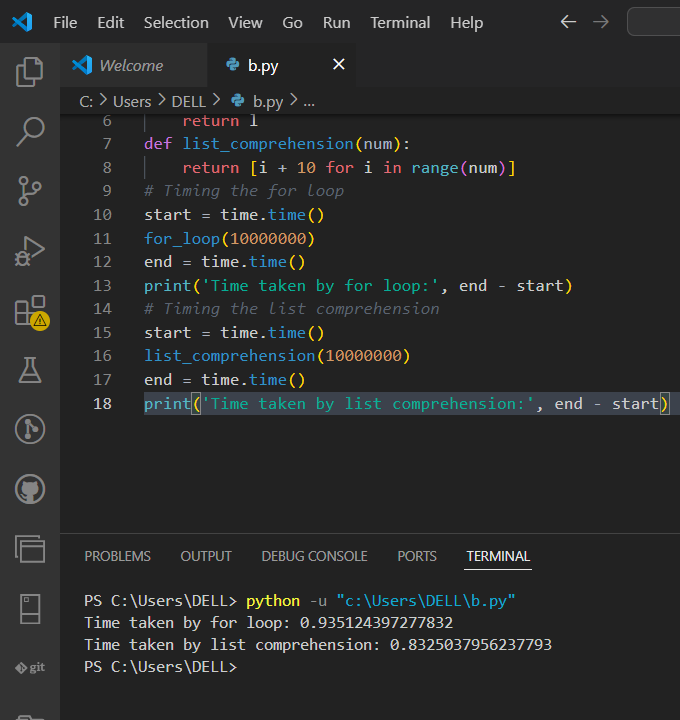Screen dimensions: 680x720
Task: Switch to the DEBUG CONSOLE panel tab
Action: tap(315, 556)
